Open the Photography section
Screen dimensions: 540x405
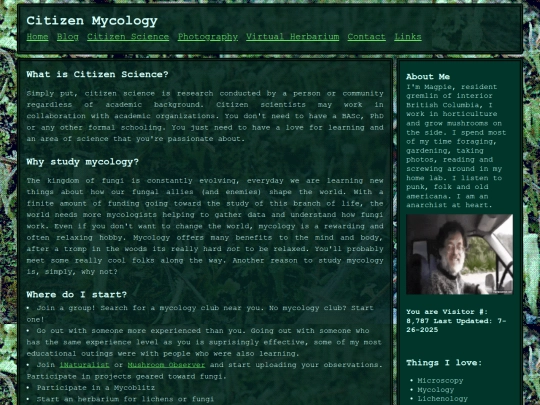(208, 37)
